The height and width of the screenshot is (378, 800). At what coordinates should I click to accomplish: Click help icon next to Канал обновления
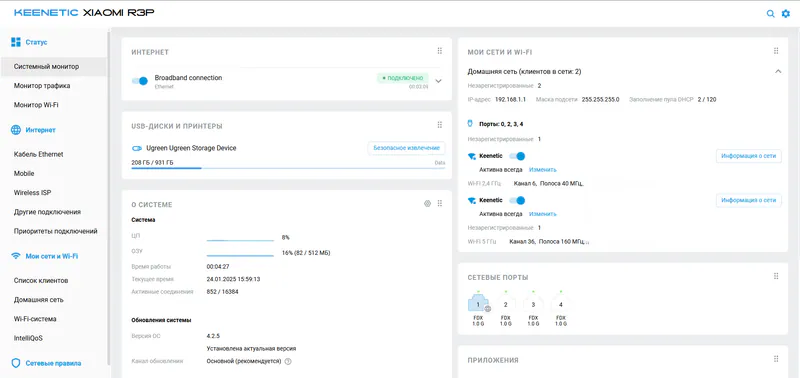coord(288,361)
